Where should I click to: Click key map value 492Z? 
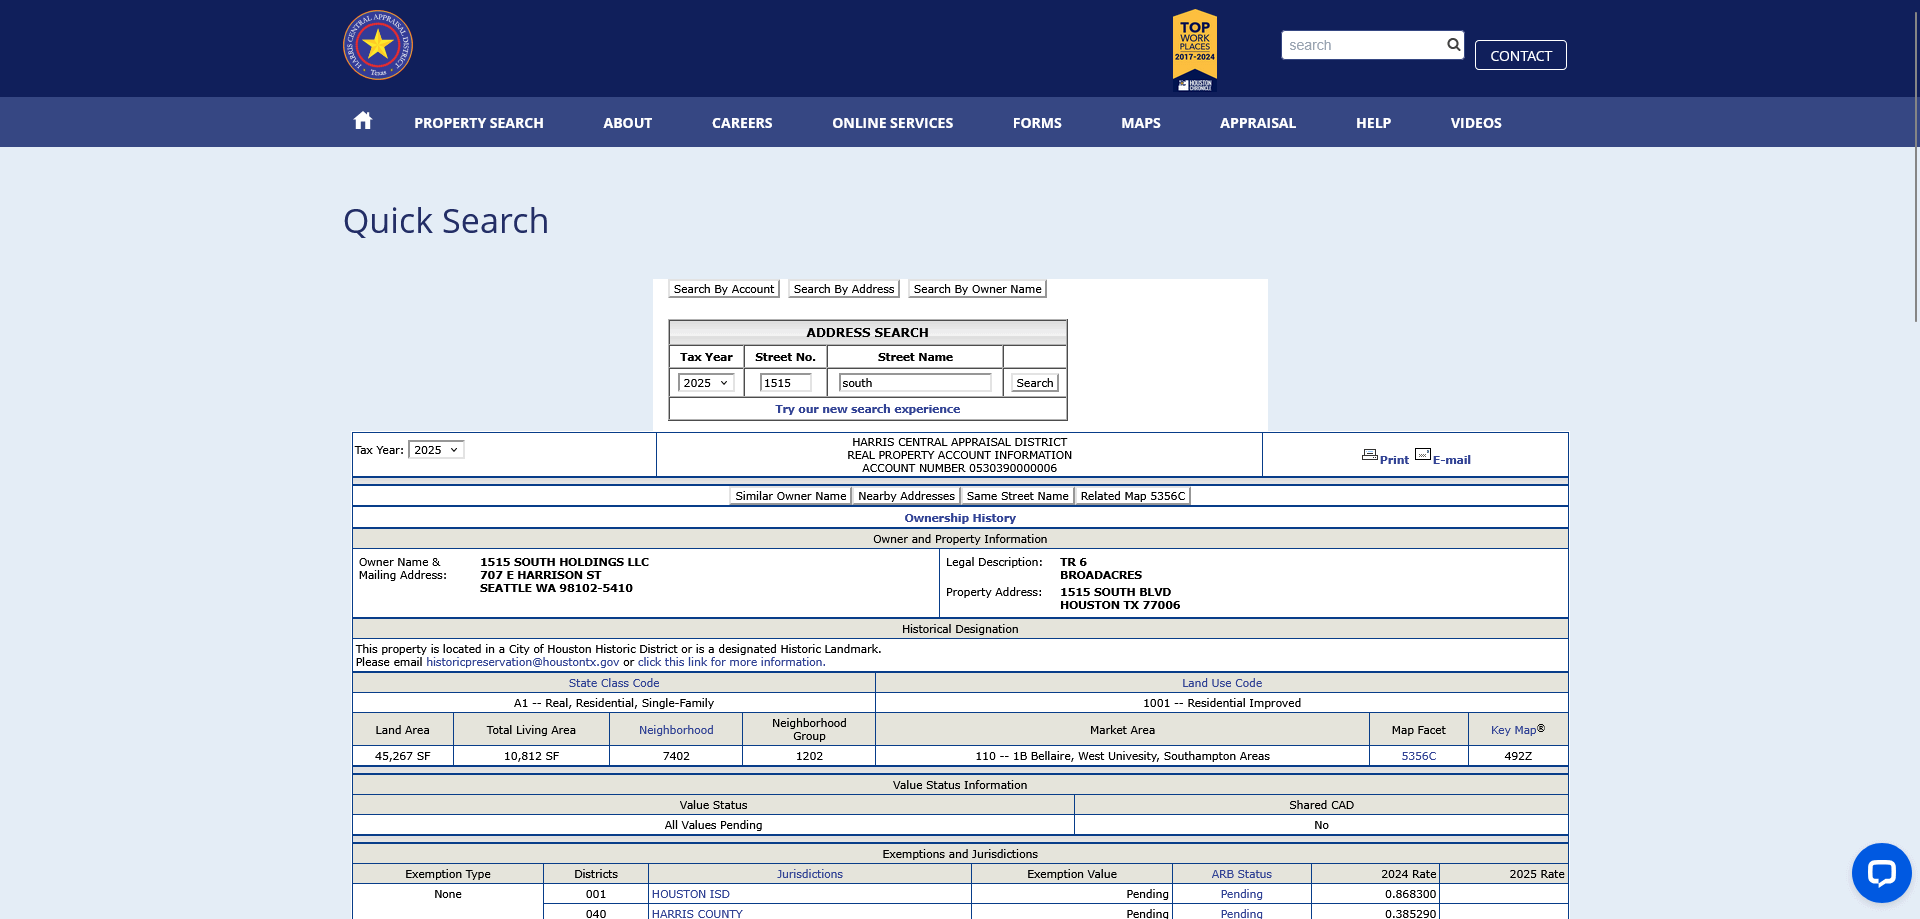point(1518,756)
